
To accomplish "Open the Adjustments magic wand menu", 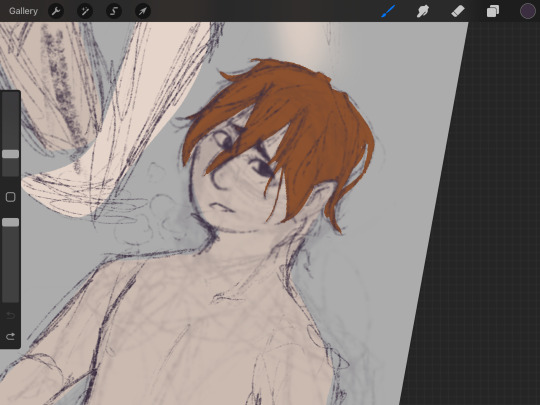I will (85, 11).
